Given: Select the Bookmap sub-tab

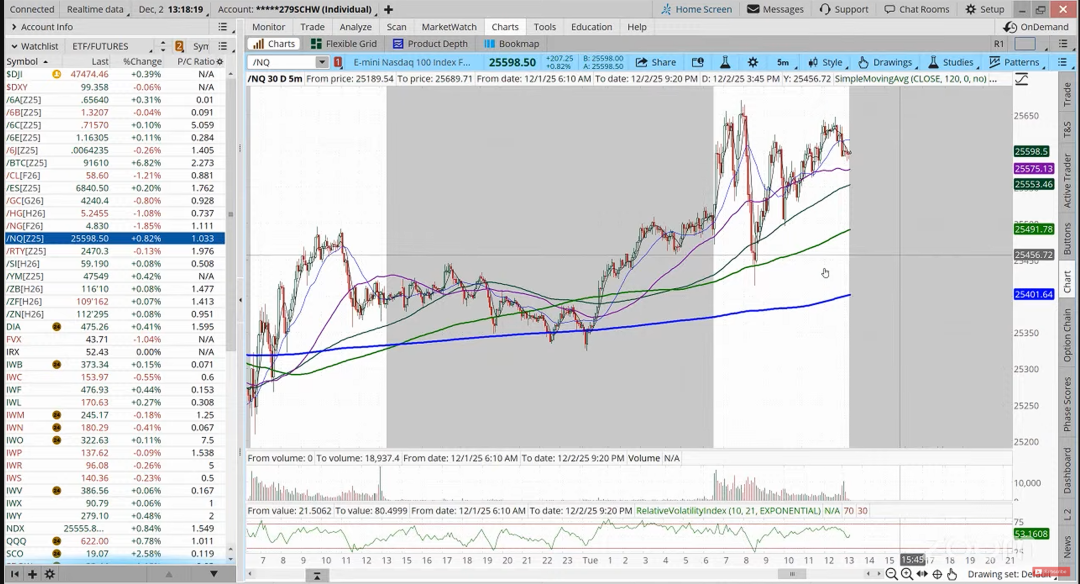Looking at the screenshot, I should coord(512,43).
